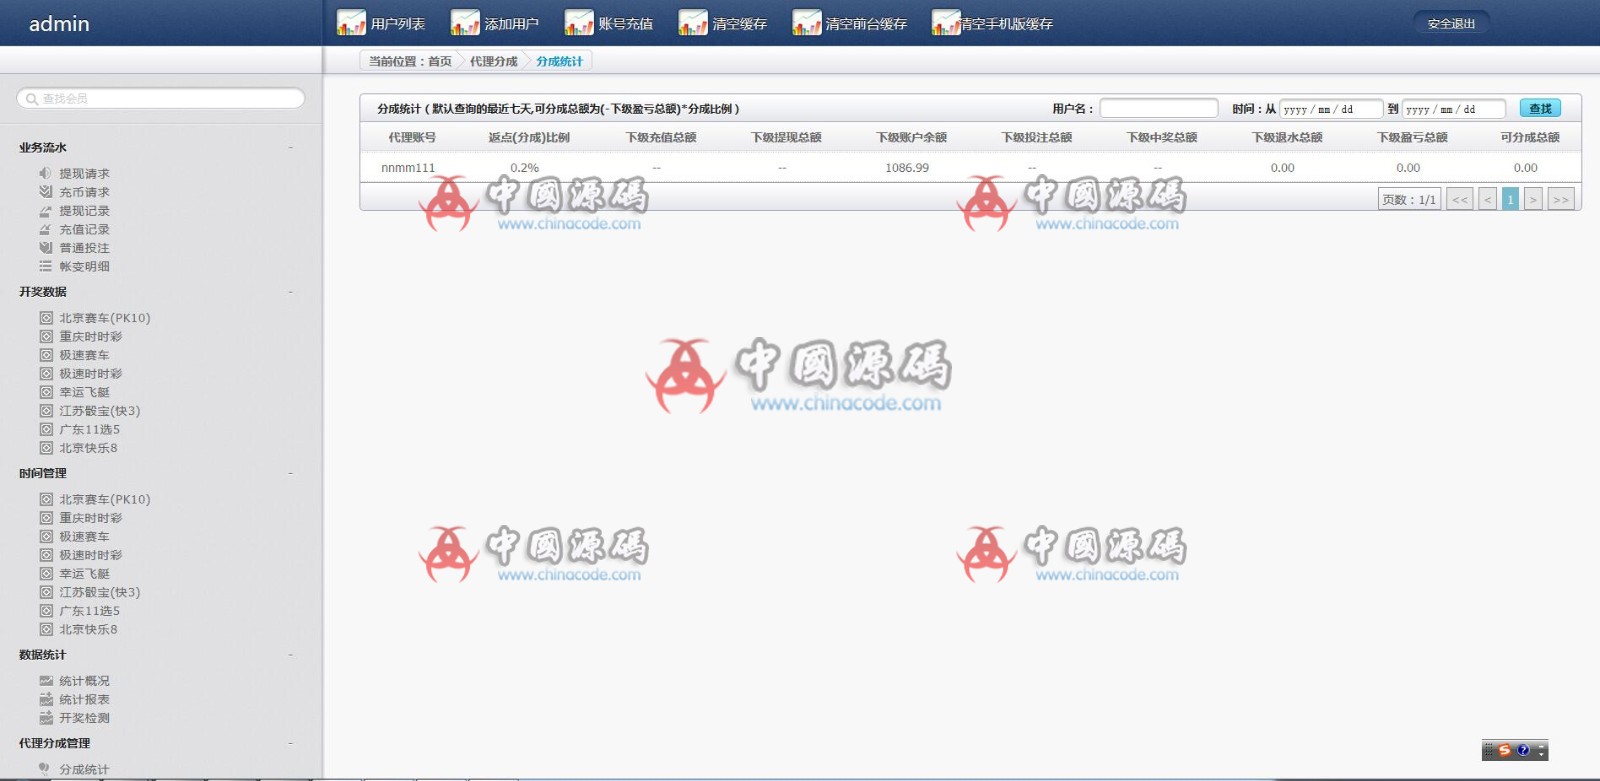Click the agent account nnmm111

coord(408,167)
